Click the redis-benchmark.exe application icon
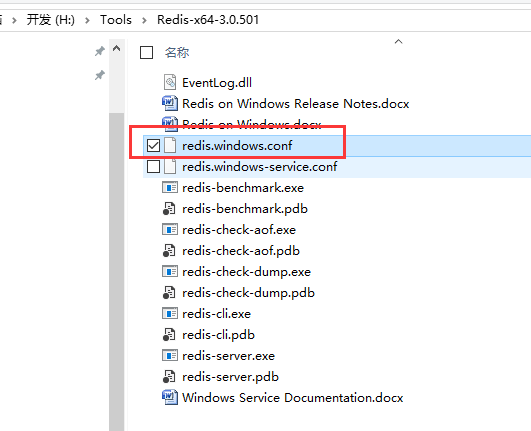Viewport: 531px width, 431px height. click(x=170, y=188)
